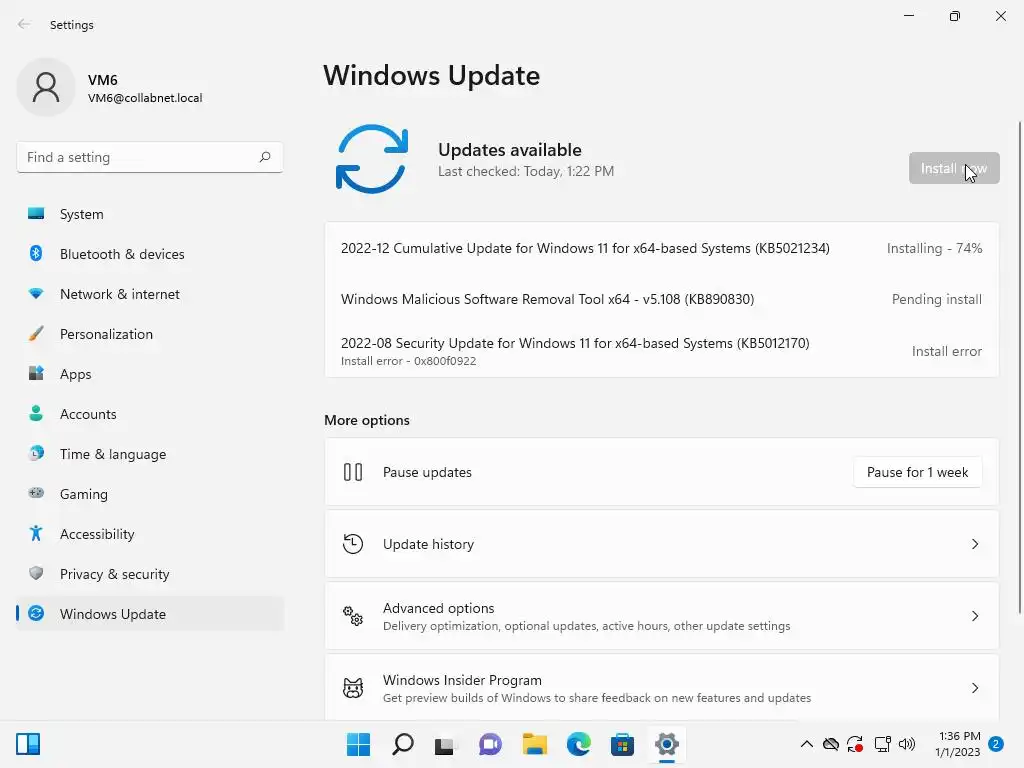Open Advanced options
The height and width of the screenshot is (768, 1024).
[662, 616]
